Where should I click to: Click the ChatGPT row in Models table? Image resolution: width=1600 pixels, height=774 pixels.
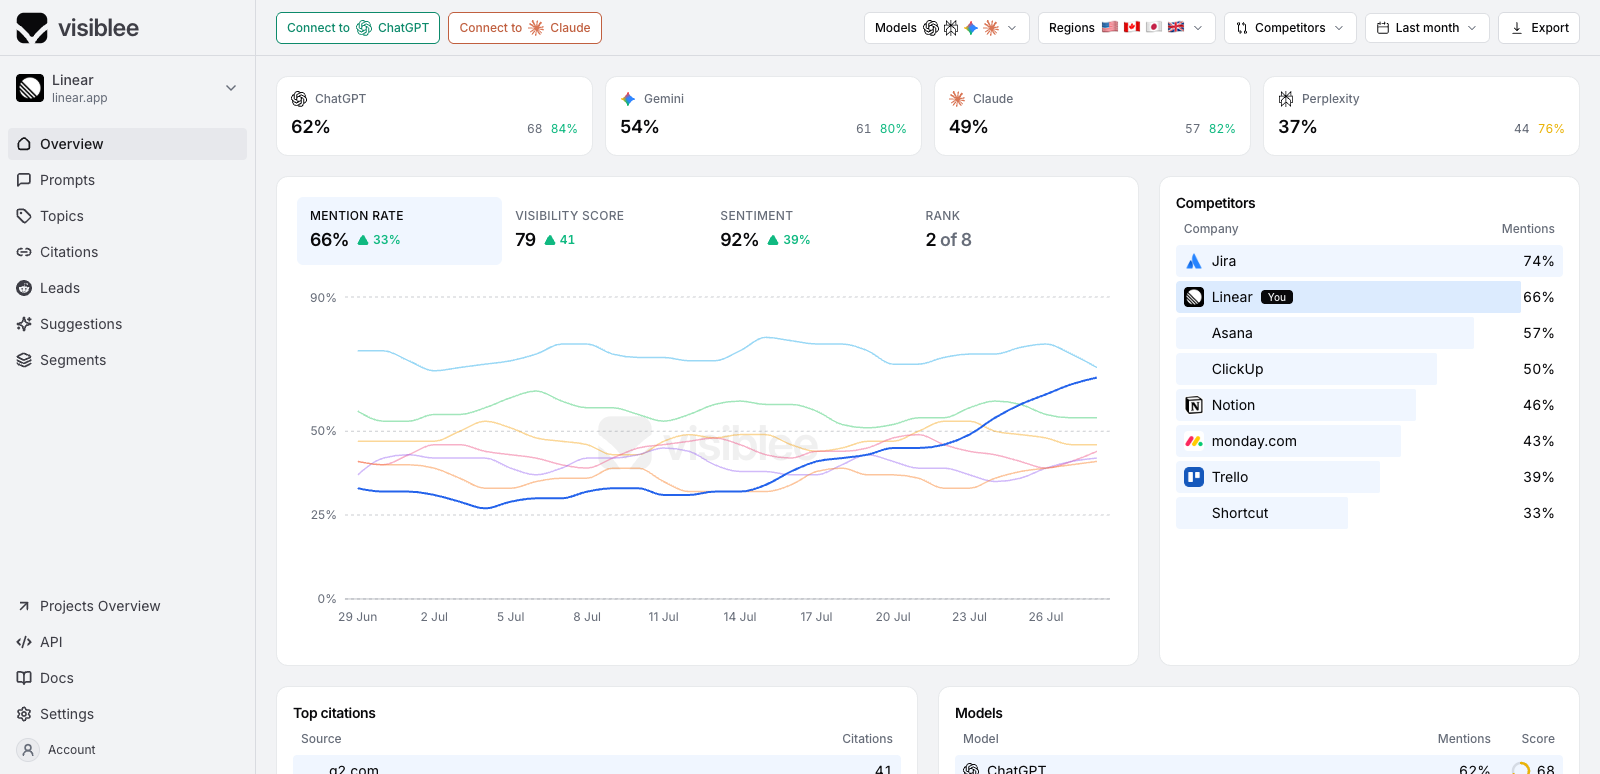(1259, 766)
